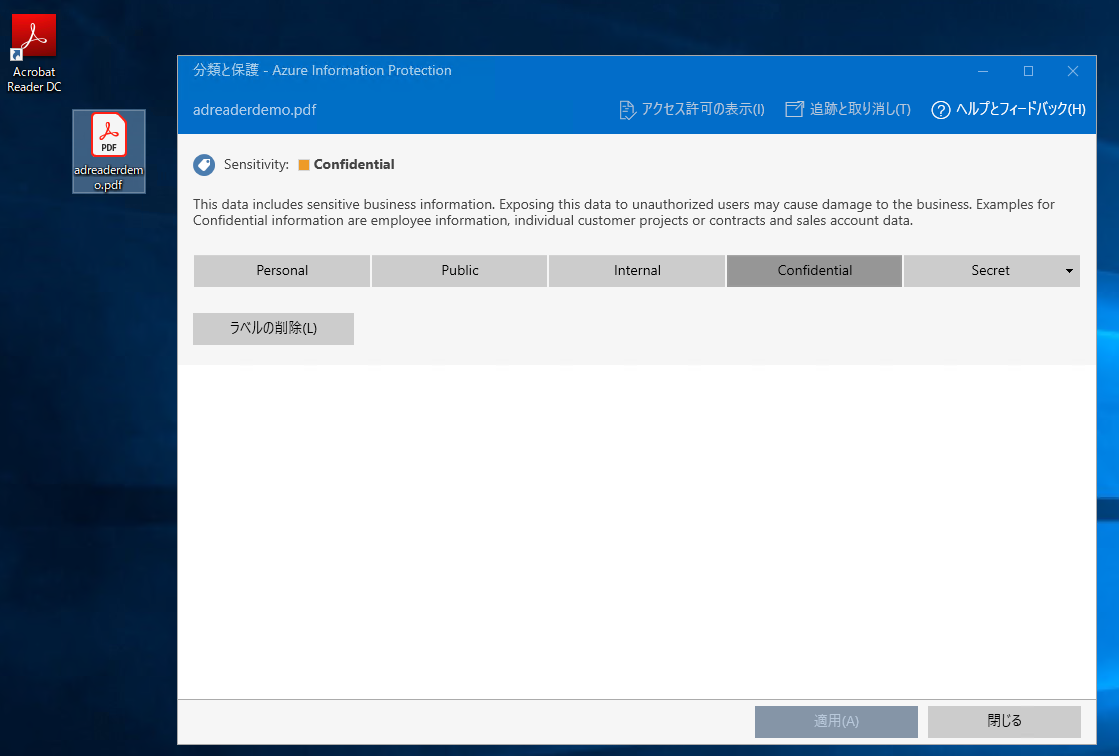1119x756 pixels.
Task: Click the Azure Information Protection shield icon
Action: click(x=203, y=165)
